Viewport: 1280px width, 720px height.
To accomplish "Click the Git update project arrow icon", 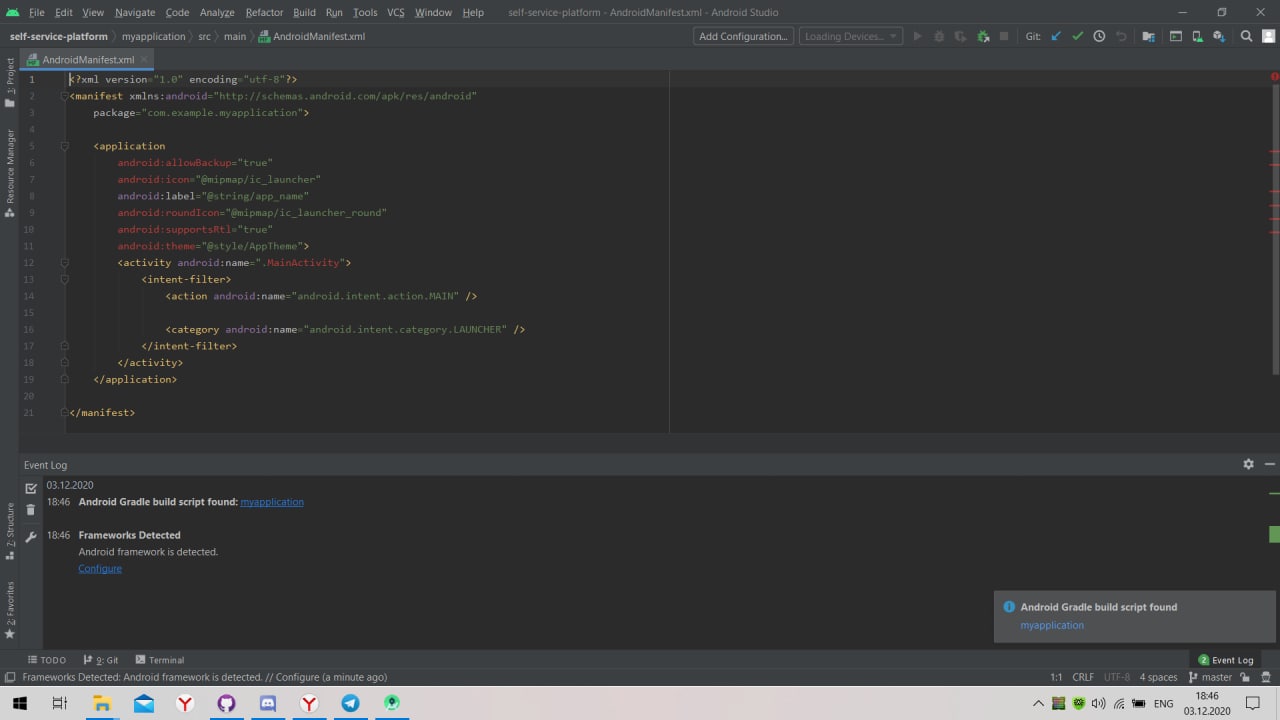I will [x=1056, y=36].
